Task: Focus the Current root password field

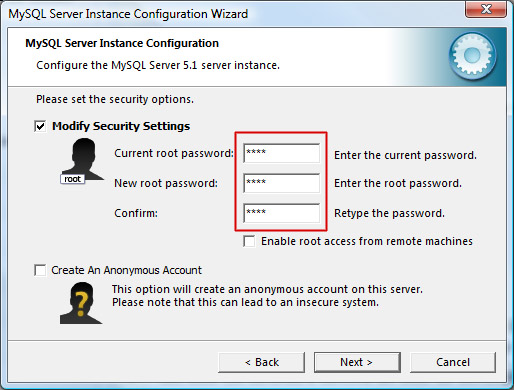Action: 282,153
